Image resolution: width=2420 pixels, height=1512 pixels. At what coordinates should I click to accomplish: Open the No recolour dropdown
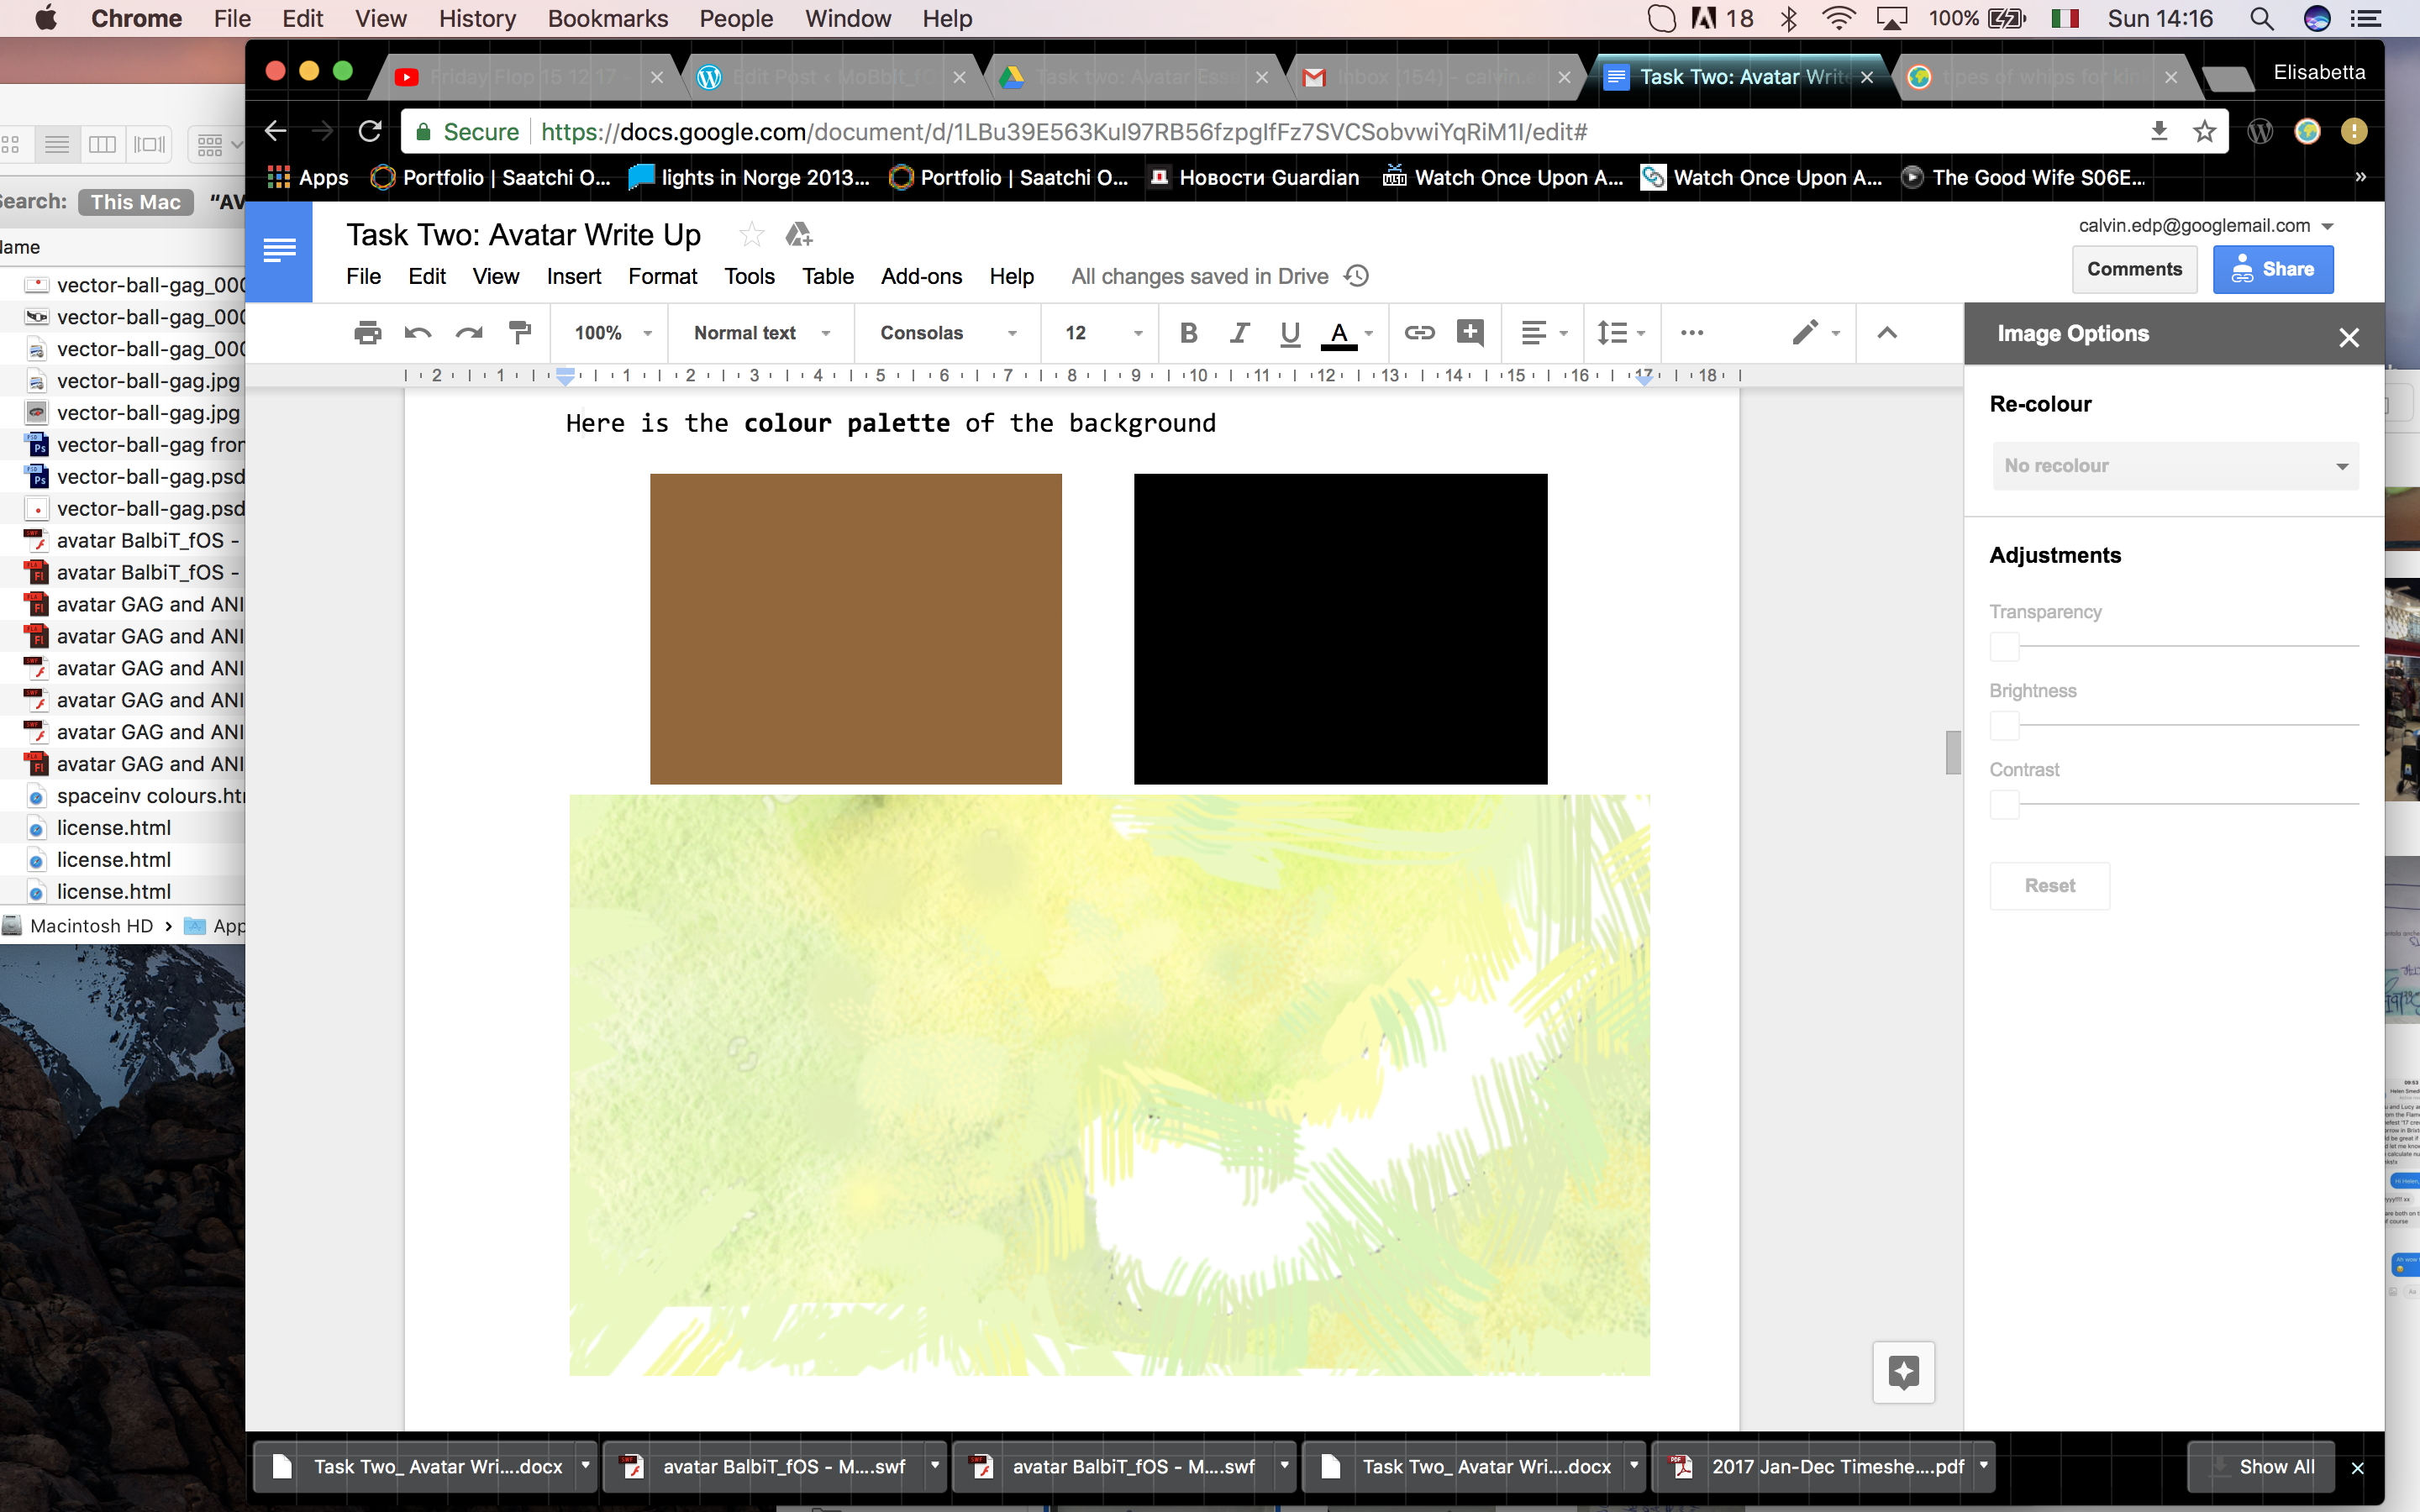[2175, 466]
